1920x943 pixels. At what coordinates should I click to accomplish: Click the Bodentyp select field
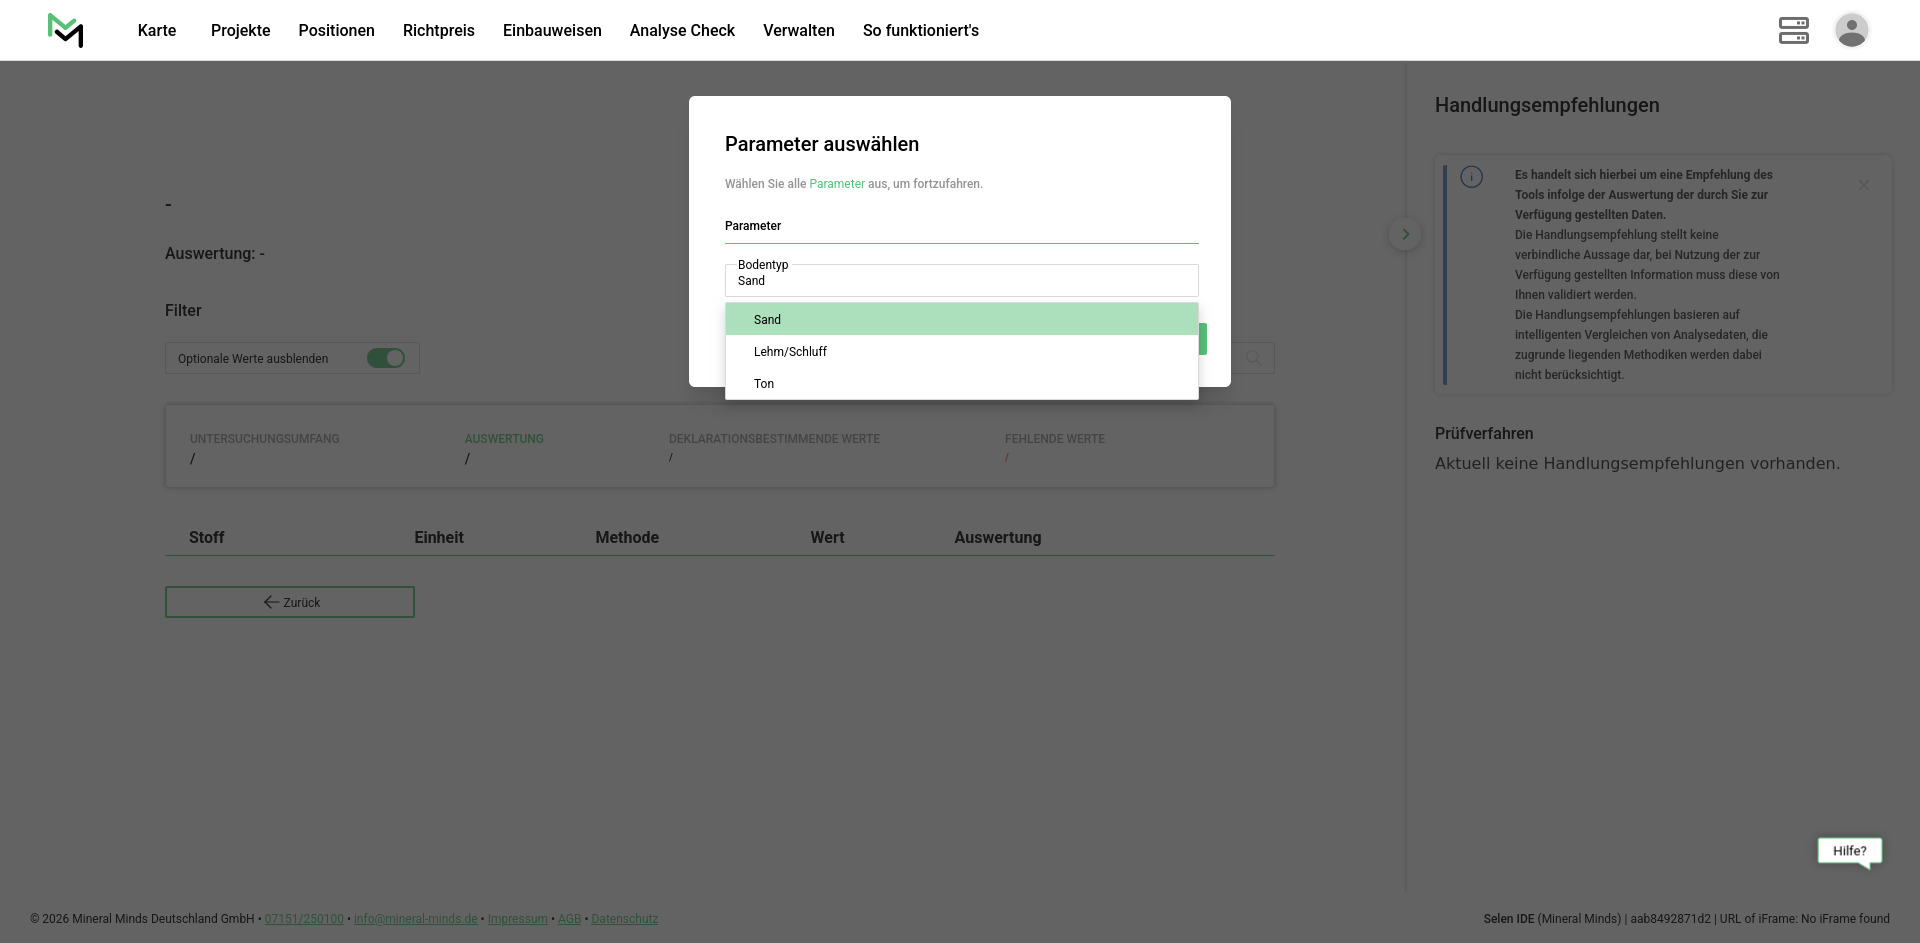961,280
